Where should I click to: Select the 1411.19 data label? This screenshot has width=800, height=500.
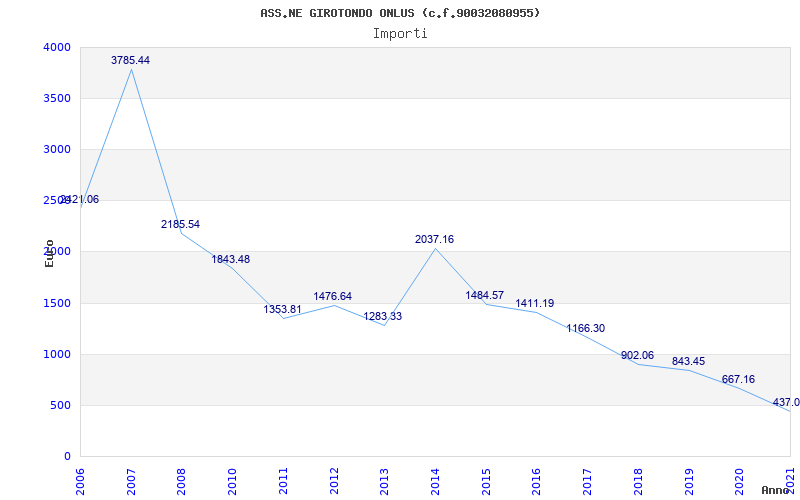click(x=535, y=303)
